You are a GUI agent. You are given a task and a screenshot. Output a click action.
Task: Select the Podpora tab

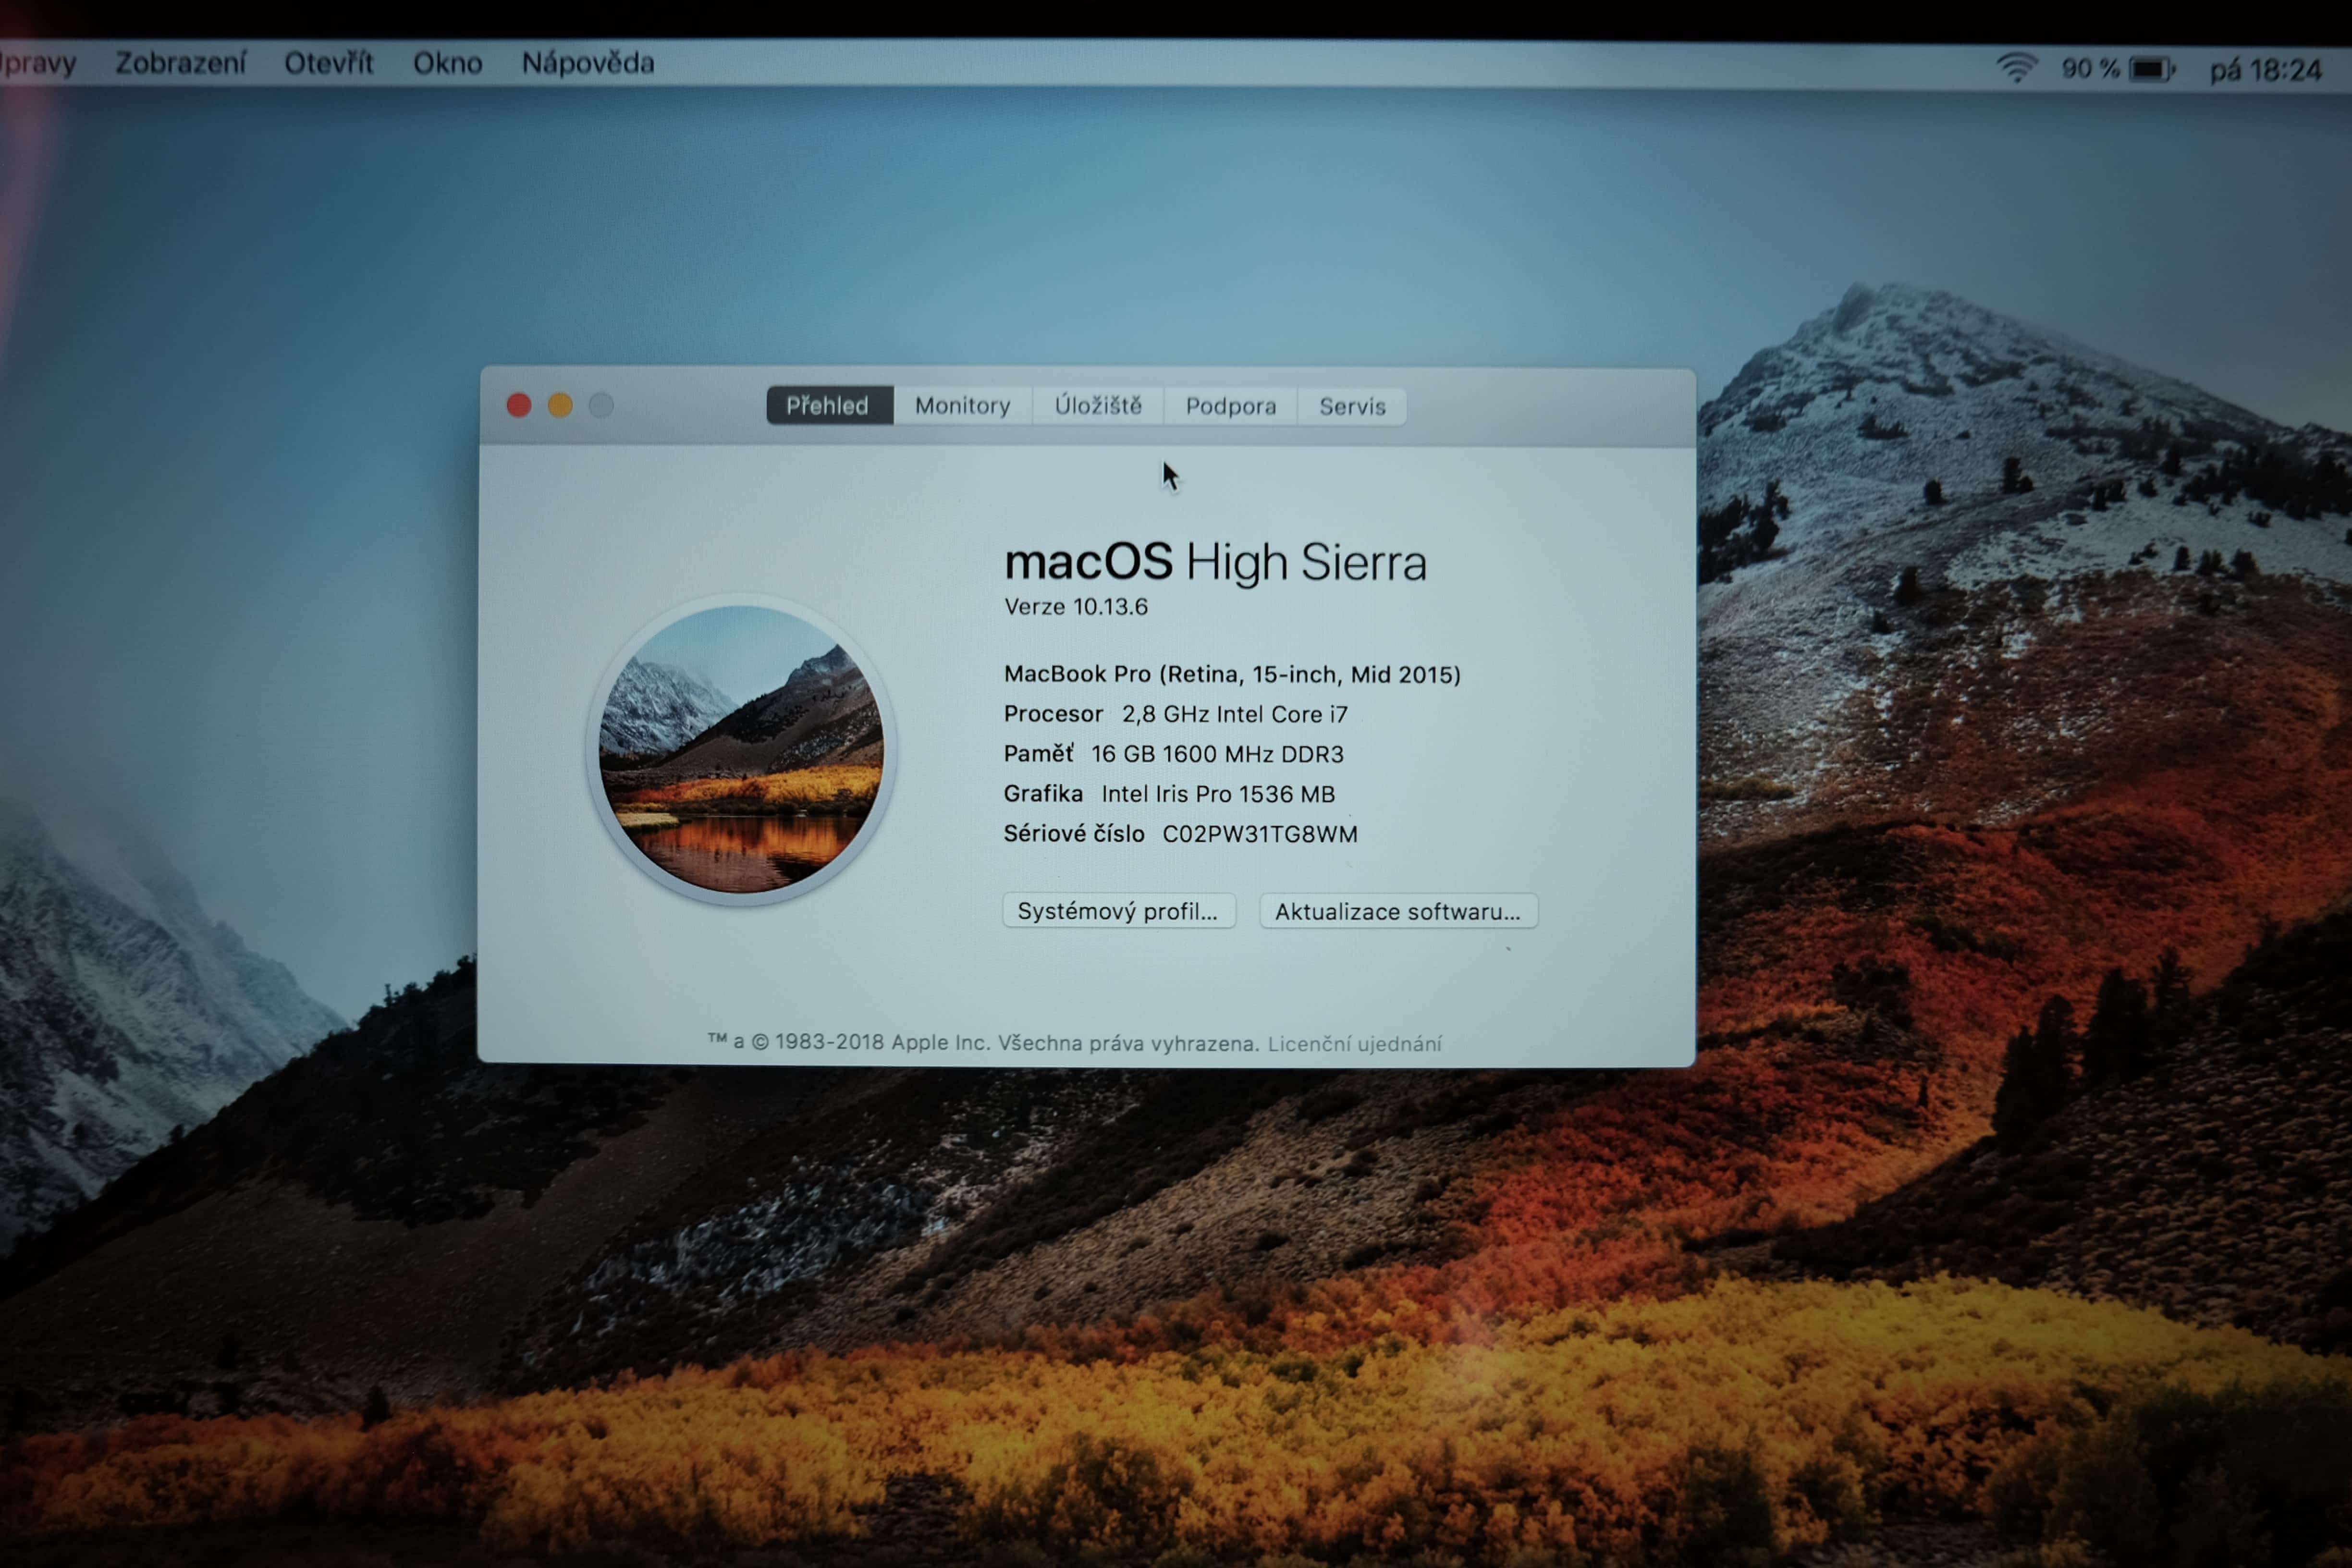(1230, 406)
